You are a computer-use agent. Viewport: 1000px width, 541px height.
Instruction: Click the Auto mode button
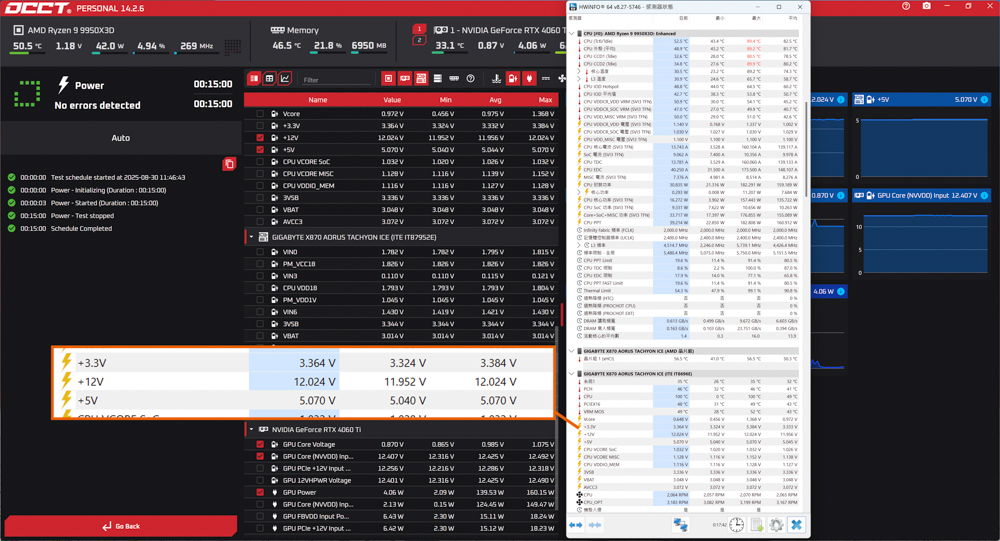pos(121,138)
